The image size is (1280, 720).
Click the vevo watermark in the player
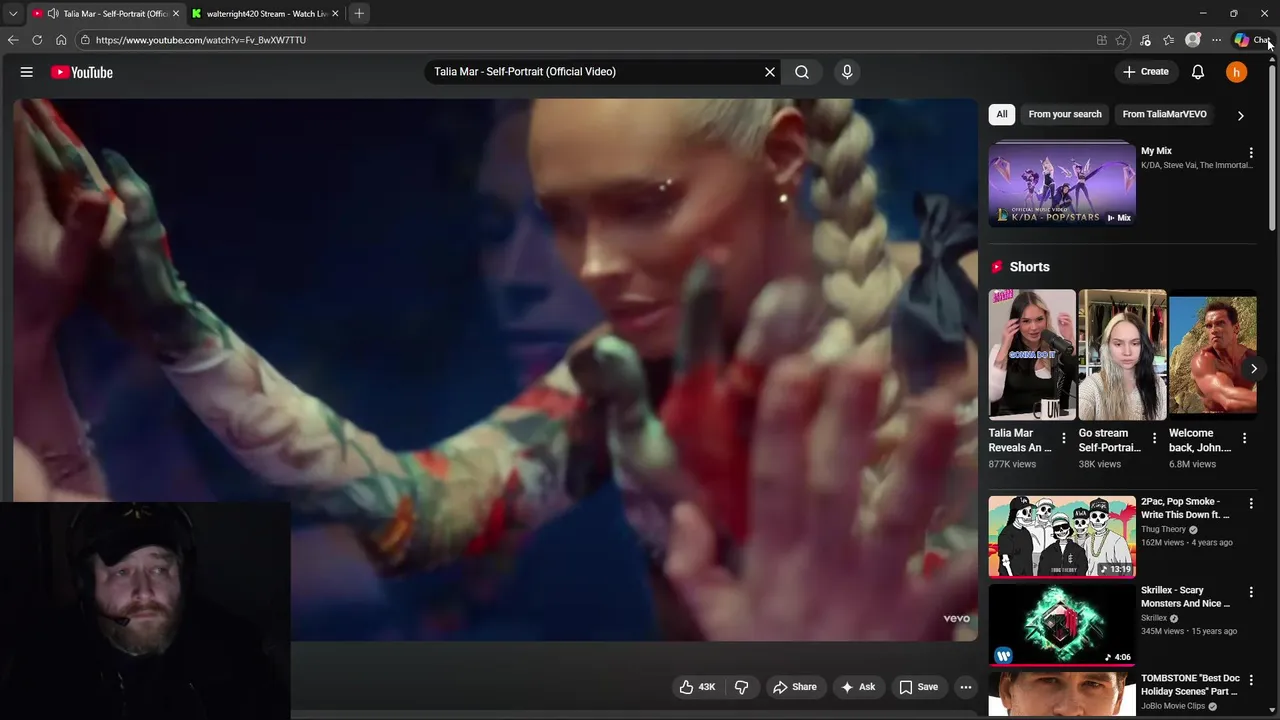click(957, 619)
